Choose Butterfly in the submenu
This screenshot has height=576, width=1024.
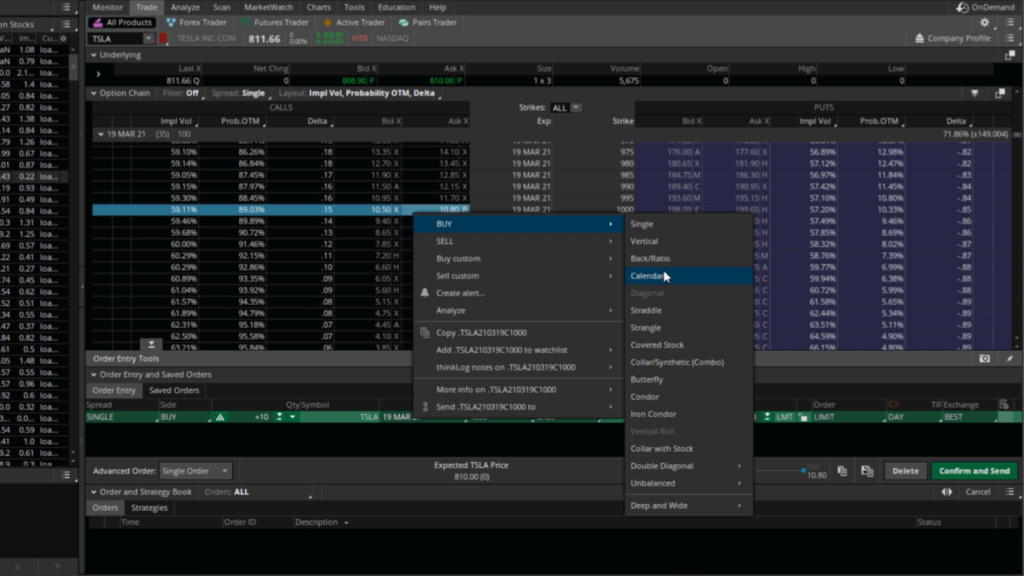point(688,379)
